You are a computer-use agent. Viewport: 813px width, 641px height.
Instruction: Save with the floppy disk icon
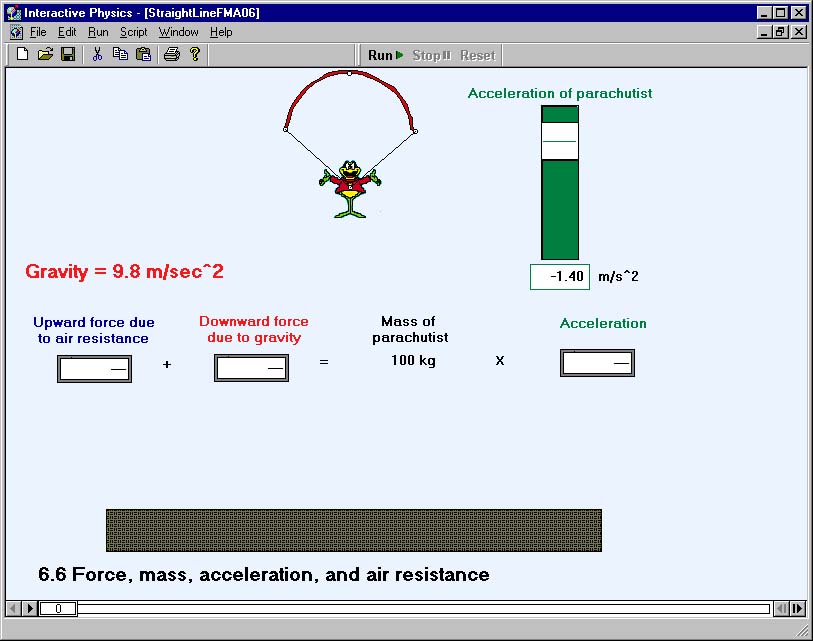click(x=68, y=54)
